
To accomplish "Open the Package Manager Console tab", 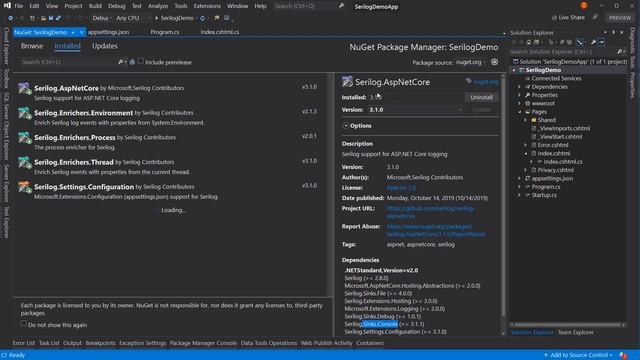I will tap(203, 343).
